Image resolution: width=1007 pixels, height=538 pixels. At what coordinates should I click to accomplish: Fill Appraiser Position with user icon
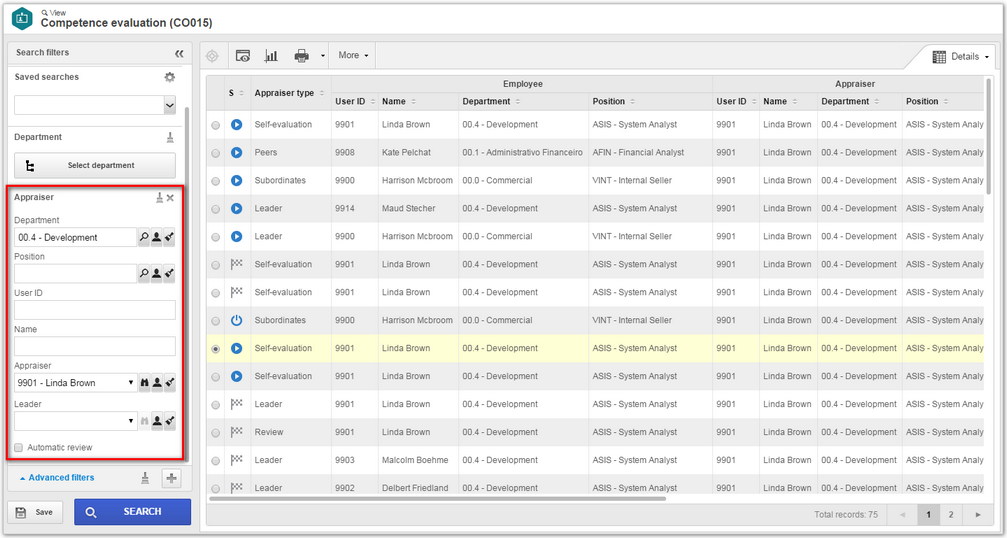[157, 273]
